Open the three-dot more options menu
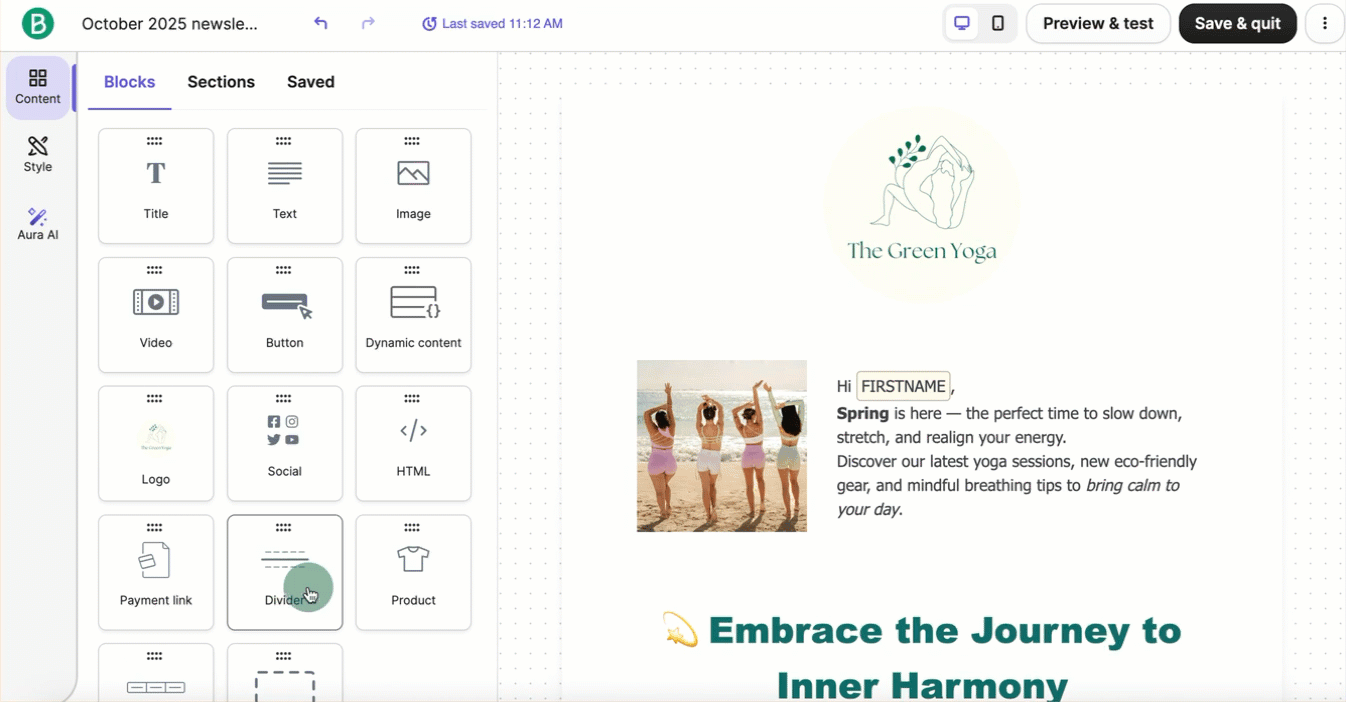Screen dimensions: 1346x702 click(x=1324, y=22)
